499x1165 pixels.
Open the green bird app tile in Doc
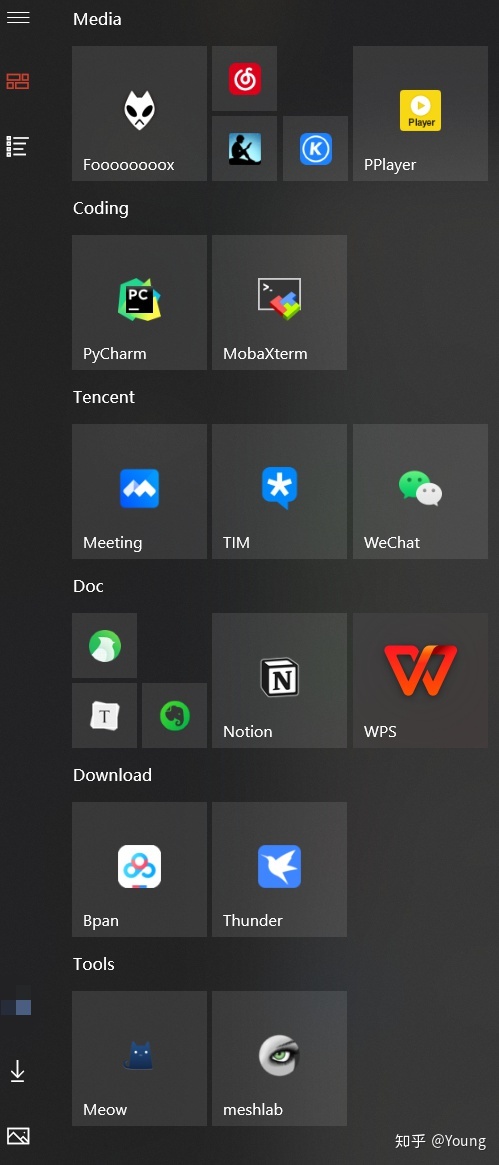tap(105, 646)
